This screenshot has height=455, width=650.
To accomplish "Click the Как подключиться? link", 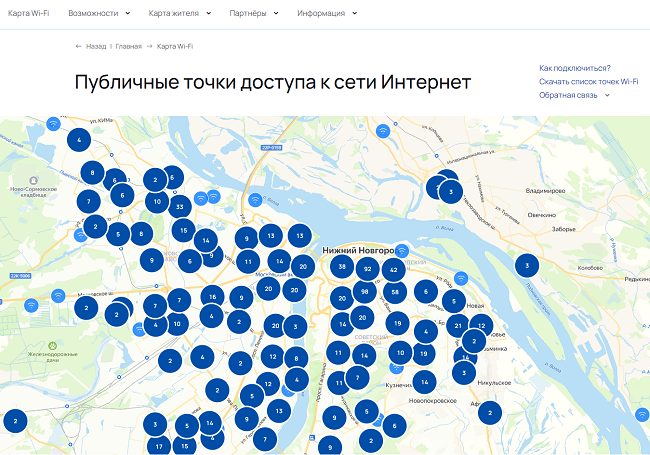I will coord(574,67).
